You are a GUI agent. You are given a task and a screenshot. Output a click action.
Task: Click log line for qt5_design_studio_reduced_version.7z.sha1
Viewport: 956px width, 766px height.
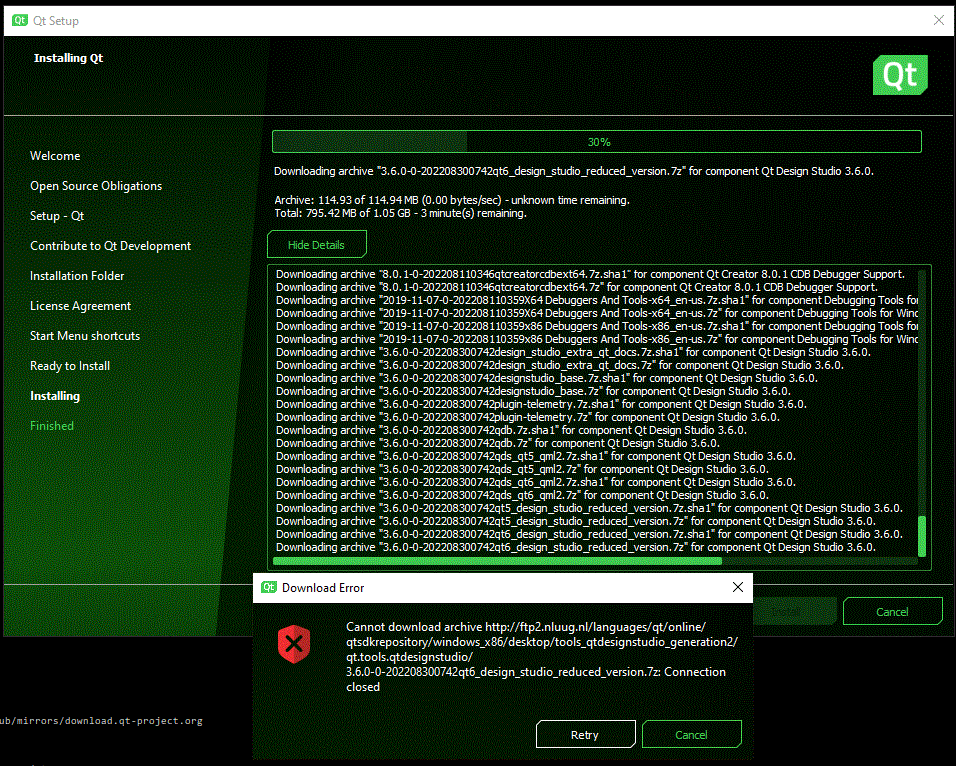pos(589,508)
